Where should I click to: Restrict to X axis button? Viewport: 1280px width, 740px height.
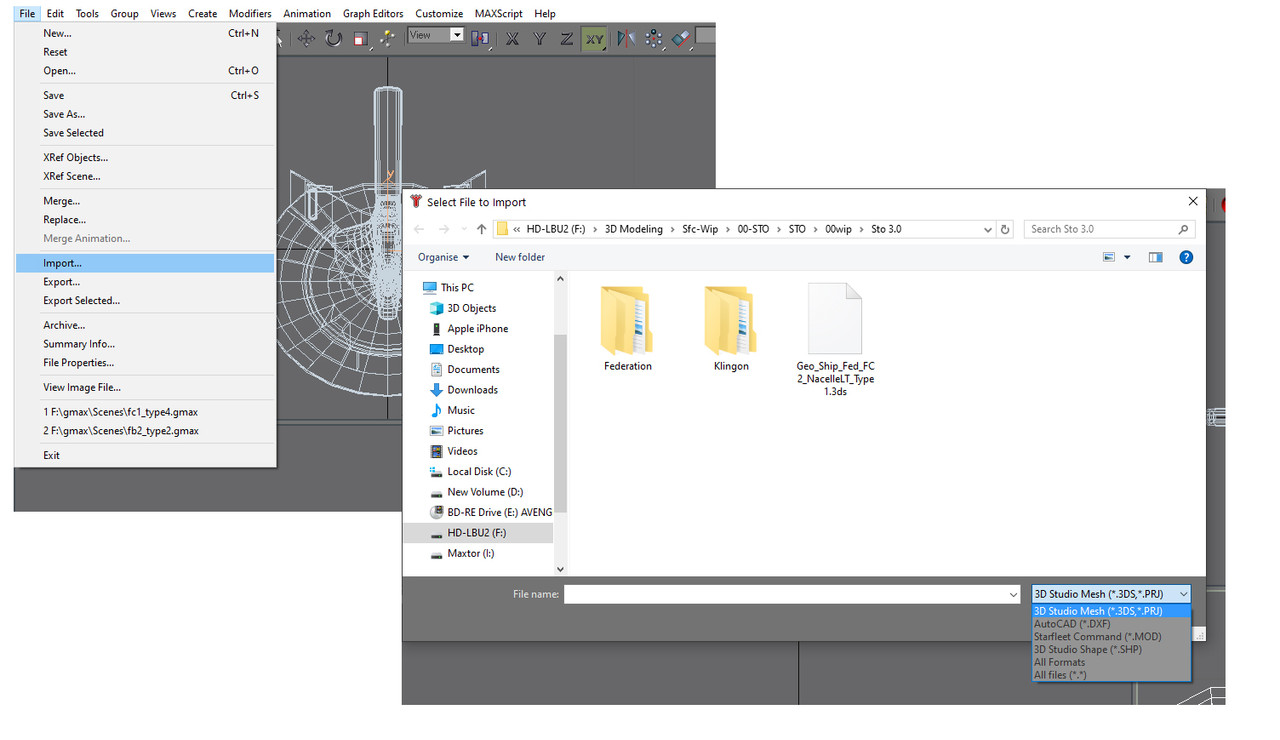tap(512, 39)
